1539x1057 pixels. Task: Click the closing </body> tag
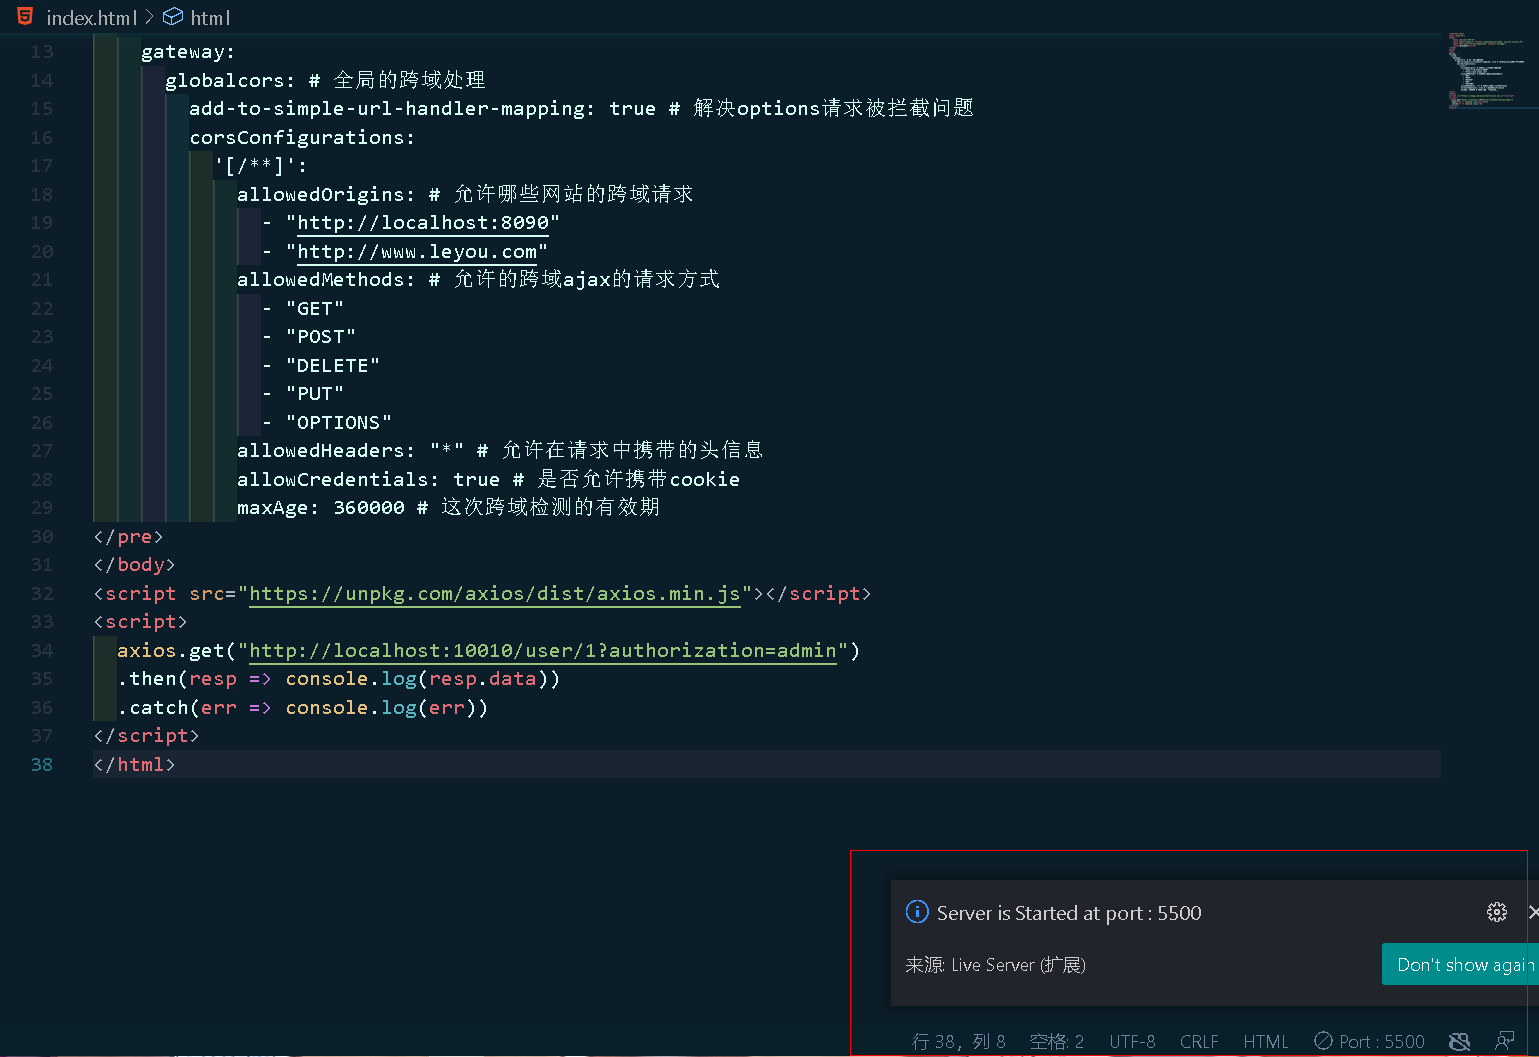pyautogui.click(x=134, y=564)
